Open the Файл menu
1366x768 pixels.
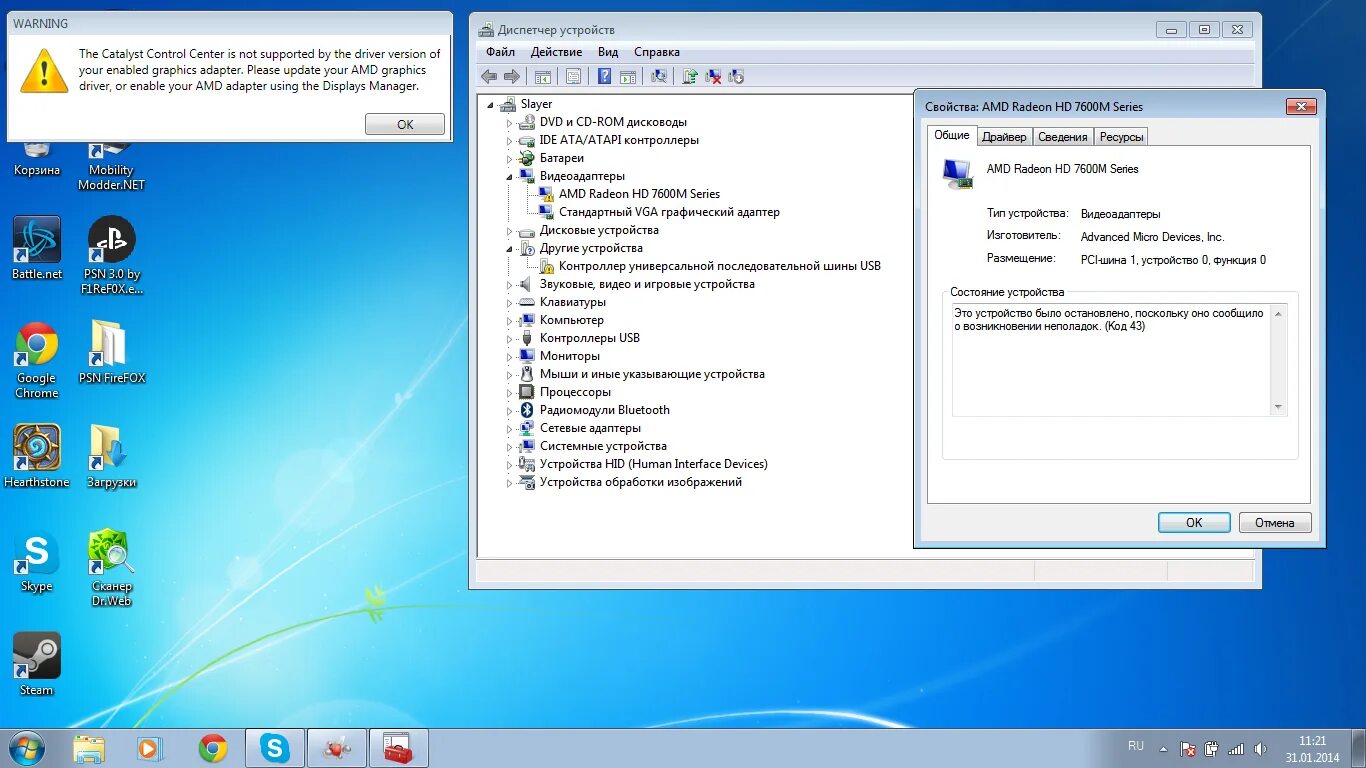point(500,52)
